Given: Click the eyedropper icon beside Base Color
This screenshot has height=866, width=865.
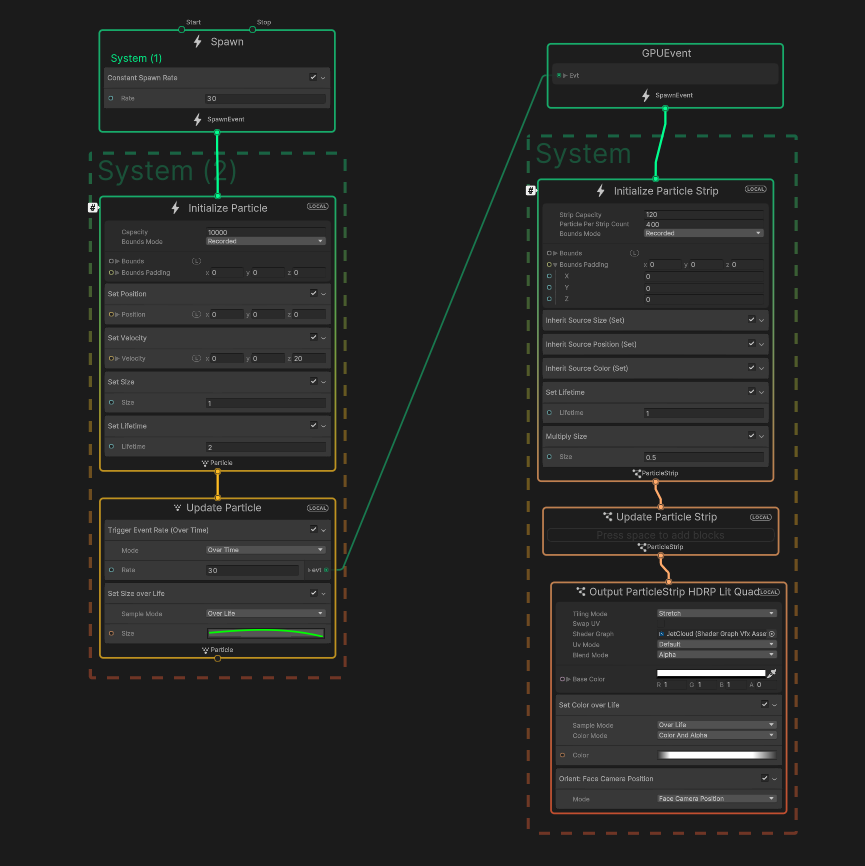Looking at the screenshot, I should pyautogui.click(x=771, y=672).
